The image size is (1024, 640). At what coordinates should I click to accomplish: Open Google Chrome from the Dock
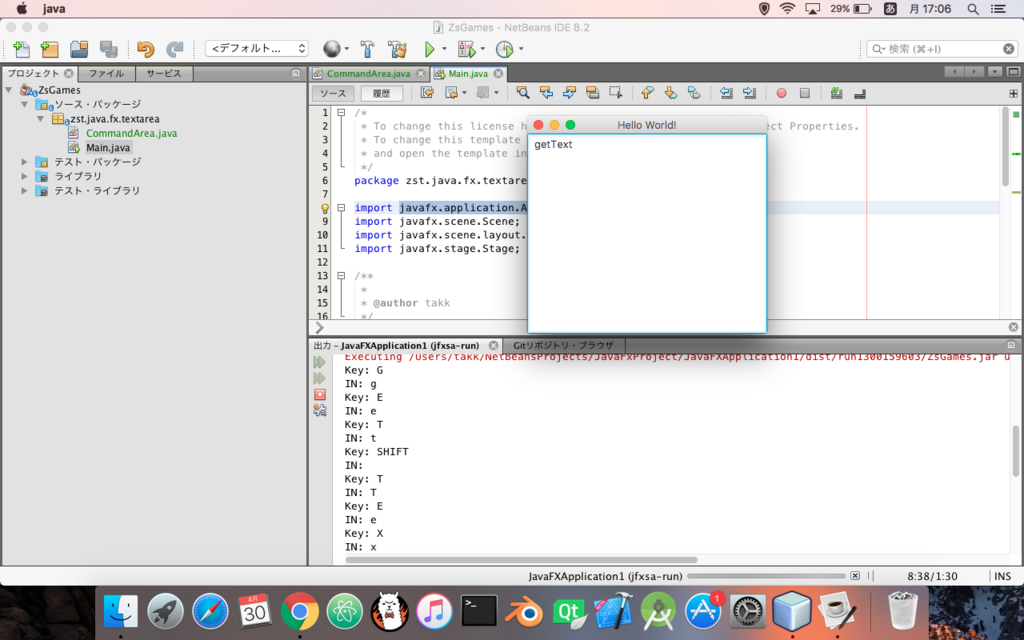(x=299, y=613)
